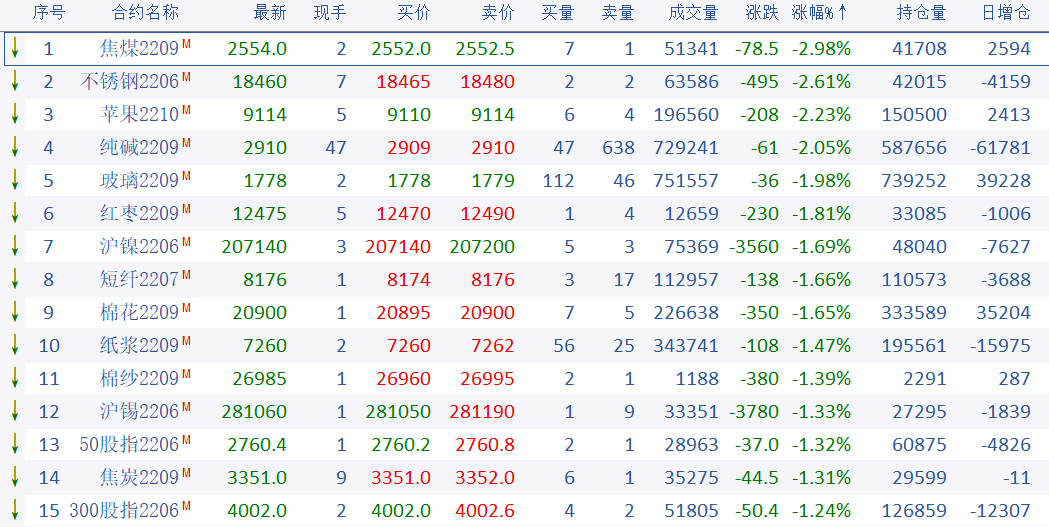The height and width of the screenshot is (527, 1049).
Task: Click the M marker next to 不锈钢2206
Action: 186,78
